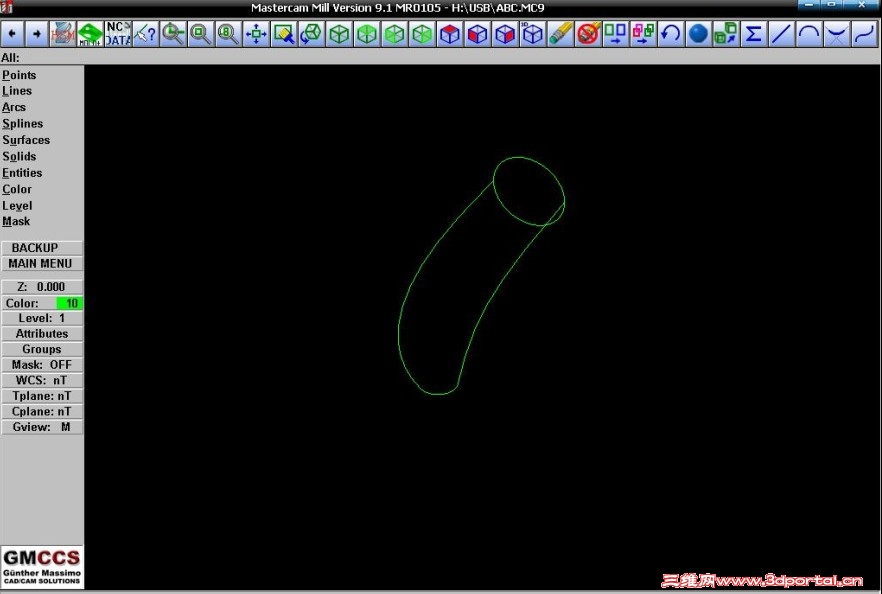This screenshot has width=882, height=594.
Task: Click the green Mold+ icon
Action: click(x=90, y=34)
